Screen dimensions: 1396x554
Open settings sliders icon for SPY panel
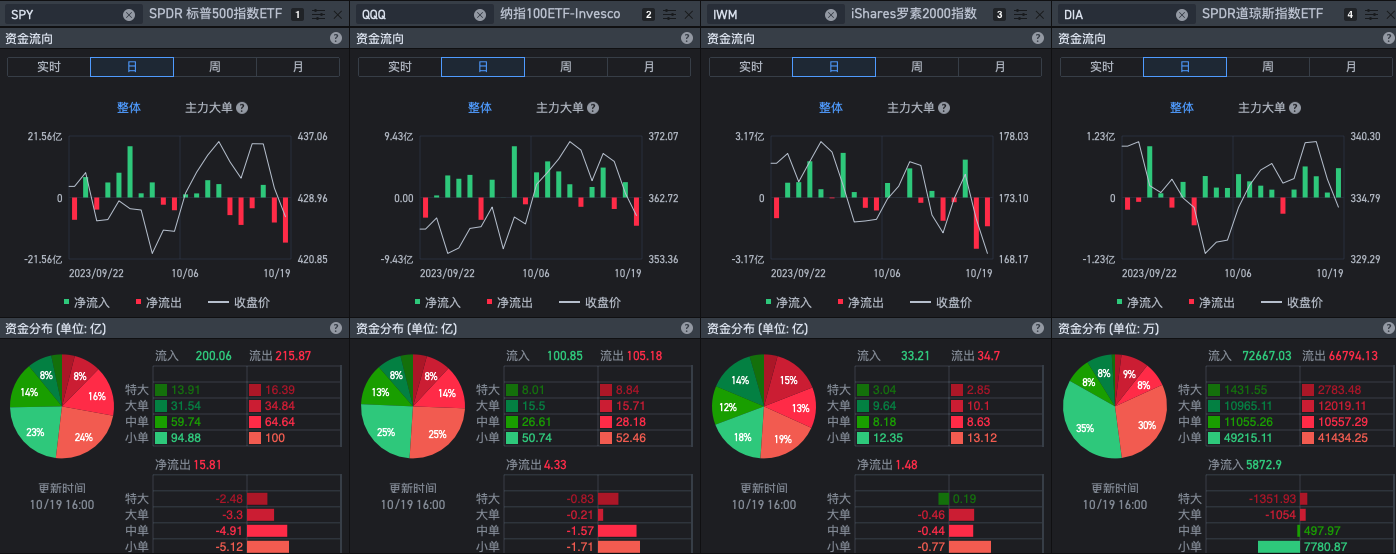point(318,14)
